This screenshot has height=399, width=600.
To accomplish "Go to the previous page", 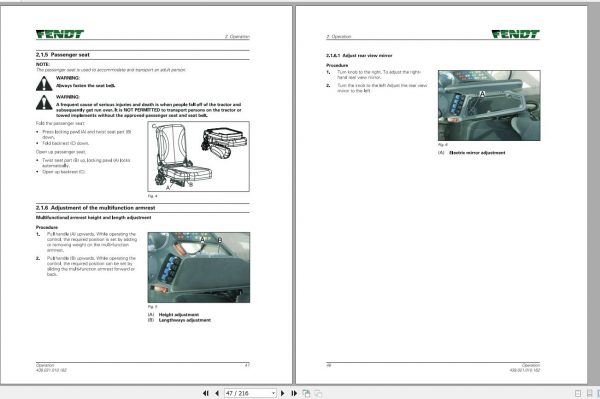I will [x=217, y=393].
